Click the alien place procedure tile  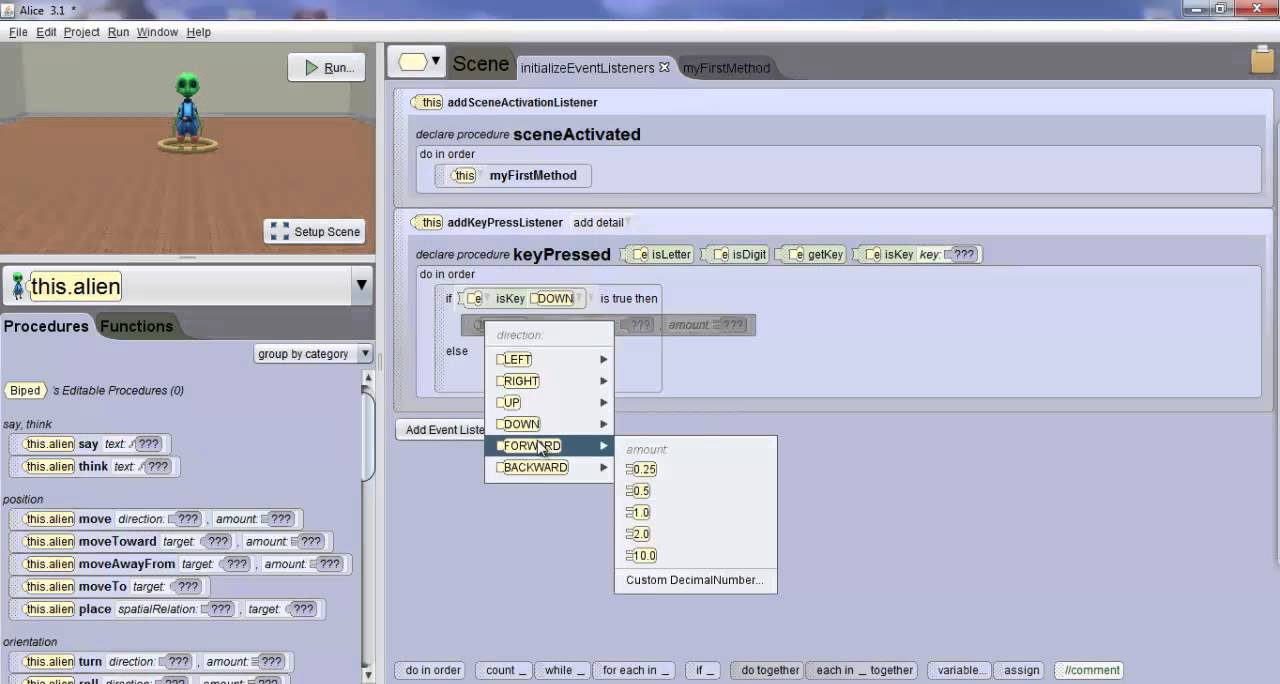click(x=167, y=609)
